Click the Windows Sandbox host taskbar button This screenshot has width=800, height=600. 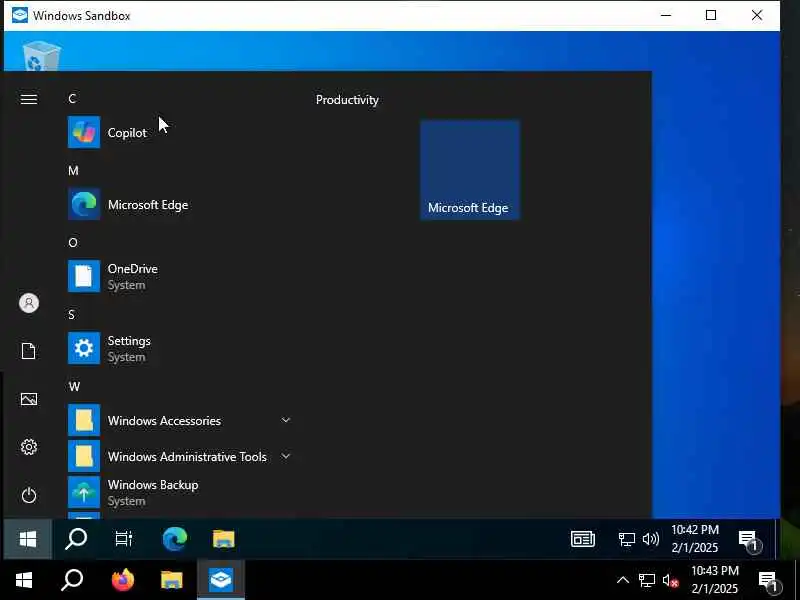pos(220,580)
